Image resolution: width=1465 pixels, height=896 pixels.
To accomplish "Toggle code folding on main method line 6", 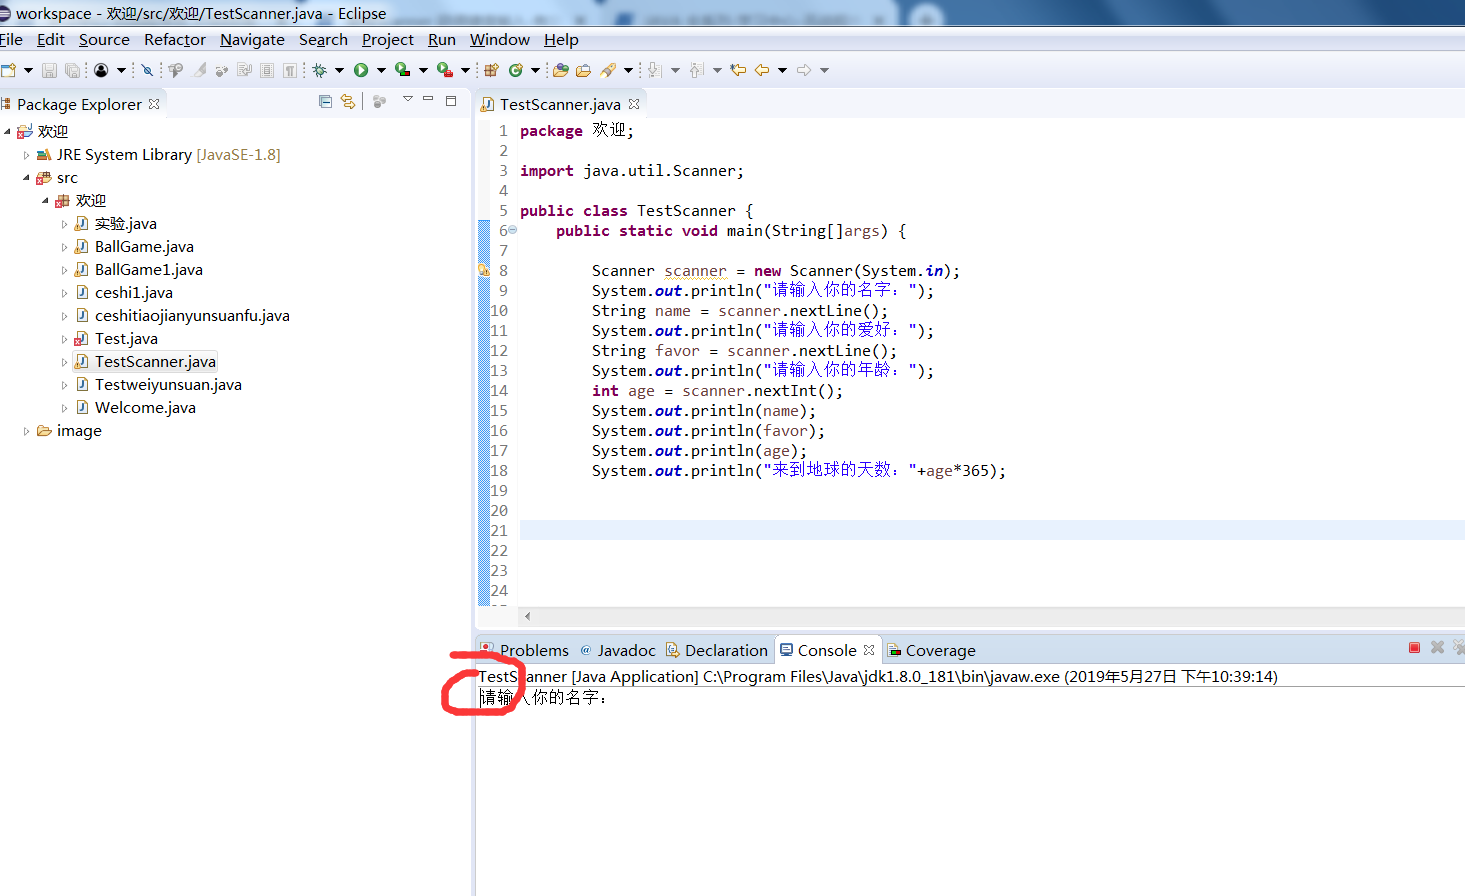I will click(x=513, y=230).
